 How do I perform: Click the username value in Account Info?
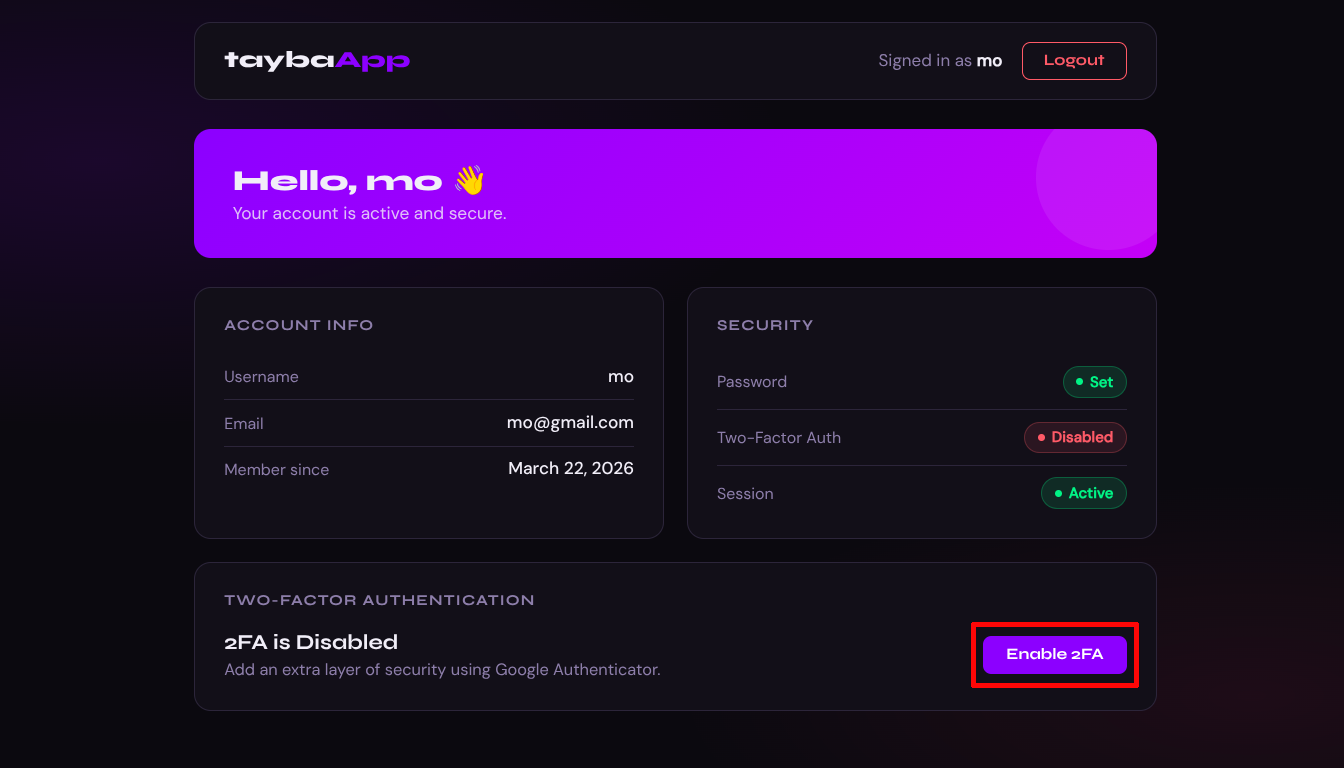click(620, 377)
